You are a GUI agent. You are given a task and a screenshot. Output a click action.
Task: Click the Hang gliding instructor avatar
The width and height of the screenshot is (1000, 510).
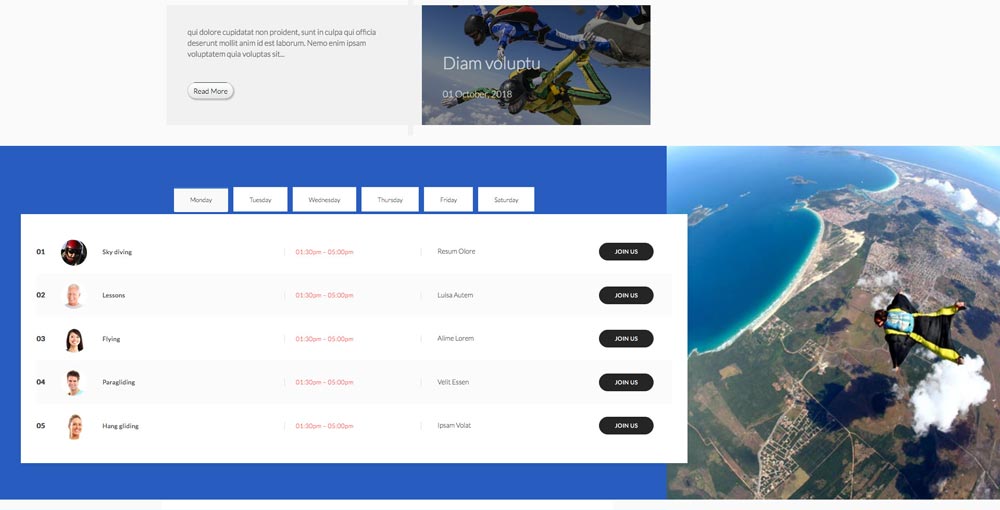pos(74,426)
